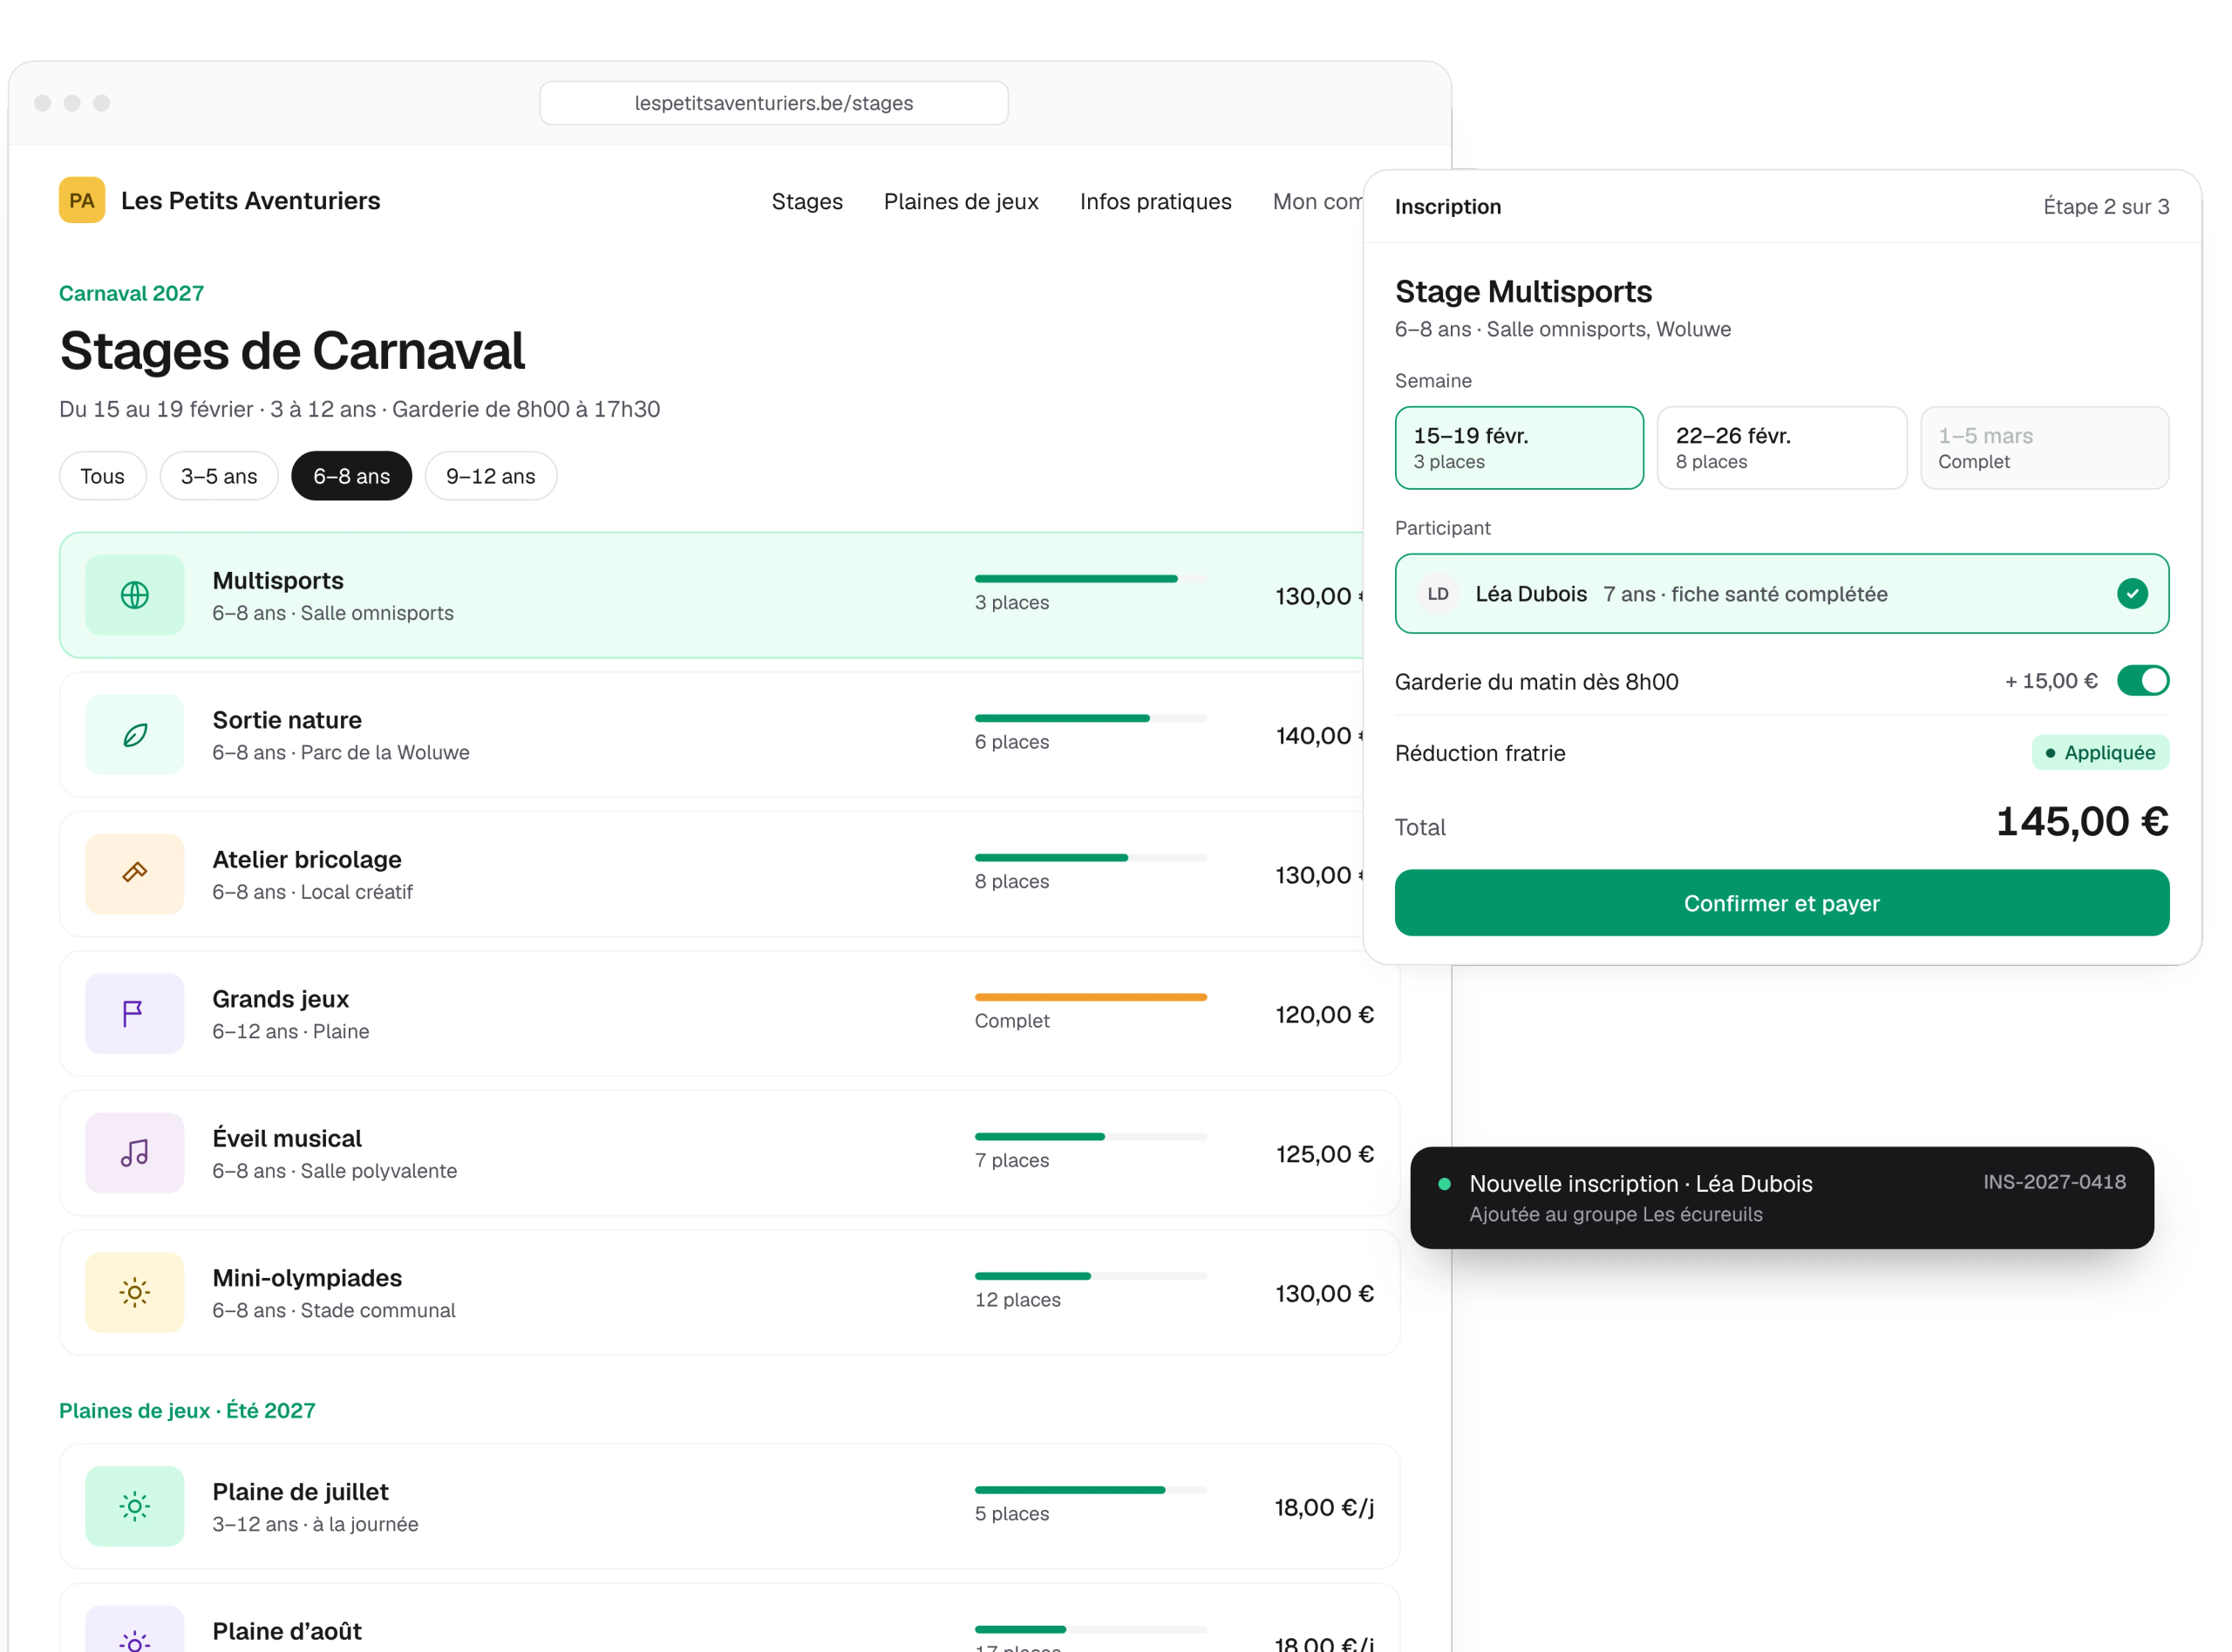The image size is (2232, 1652).
Task: Open the Plaines de jeux menu
Action: [x=961, y=201]
